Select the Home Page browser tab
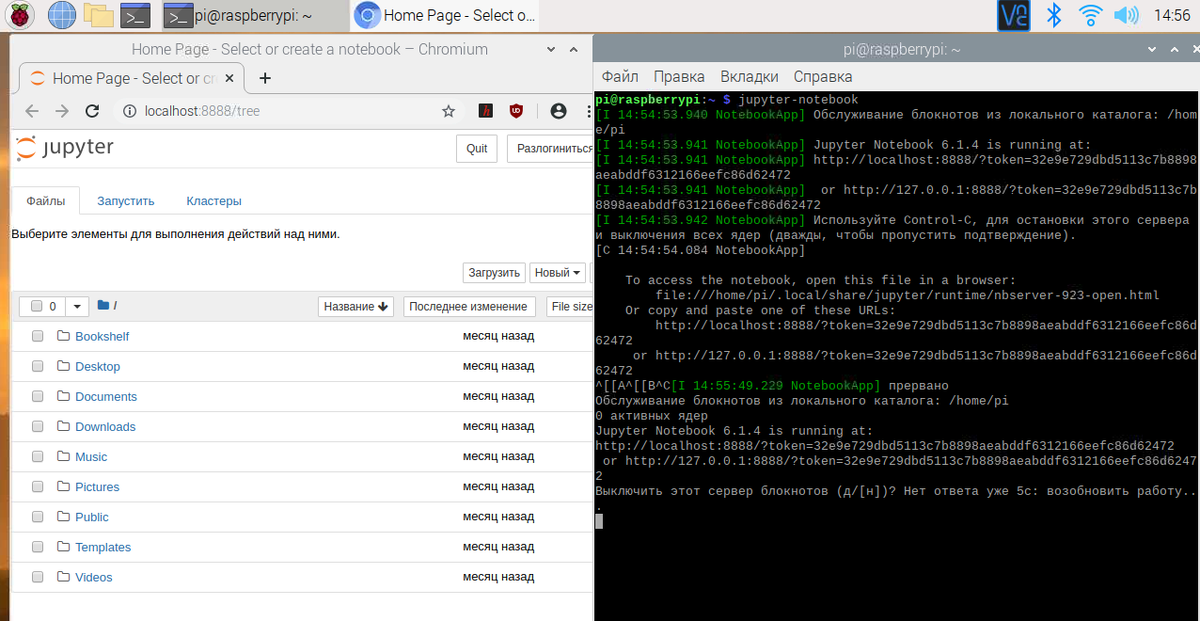This screenshot has height=621, width=1200. [x=130, y=78]
